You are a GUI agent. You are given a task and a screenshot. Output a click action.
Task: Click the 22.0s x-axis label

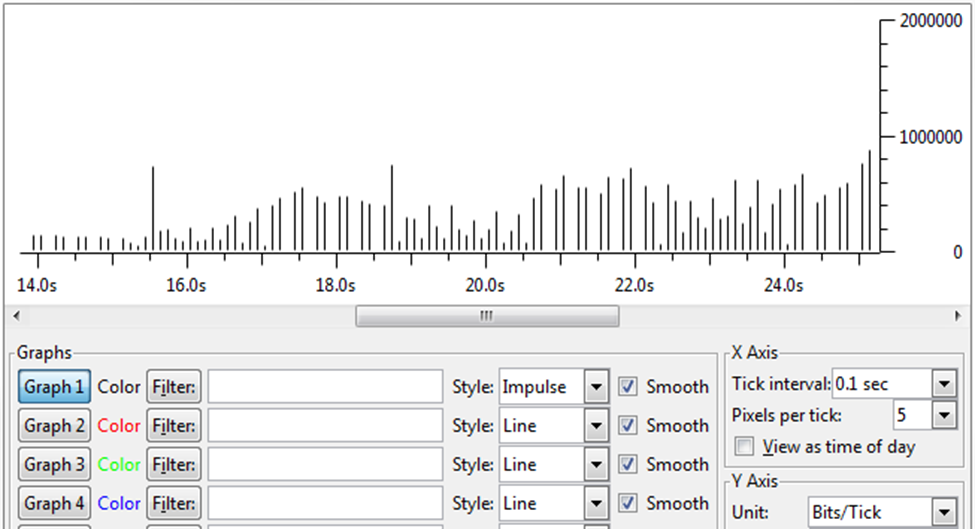(x=634, y=285)
